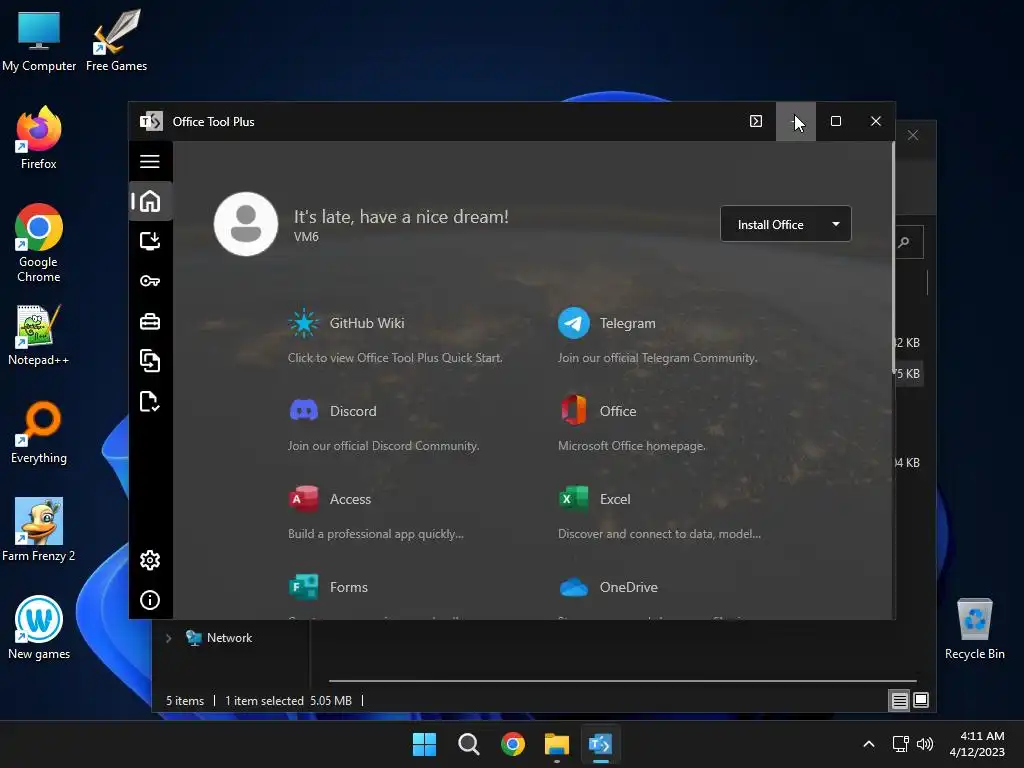Switch to Office Tool Plus taskbar icon

601,744
